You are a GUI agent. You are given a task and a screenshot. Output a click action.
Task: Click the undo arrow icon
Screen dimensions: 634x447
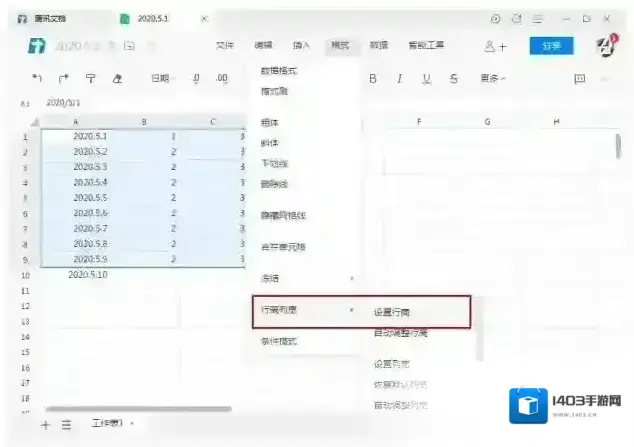tap(37, 78)
